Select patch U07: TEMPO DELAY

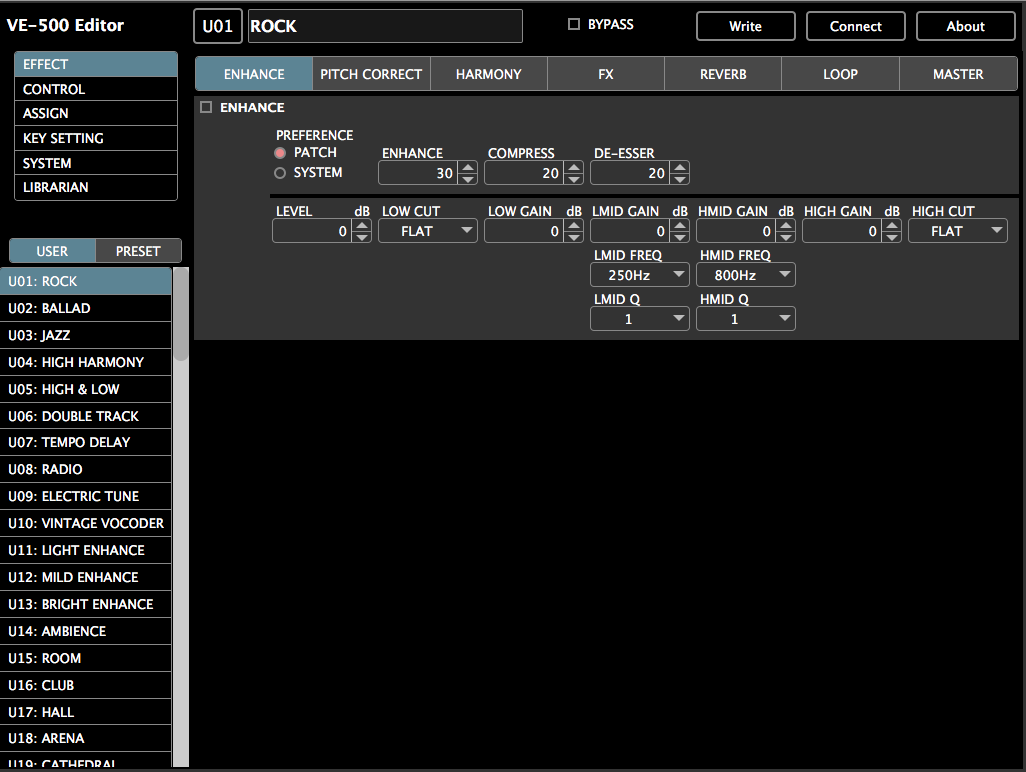click(x=86, y=442)
